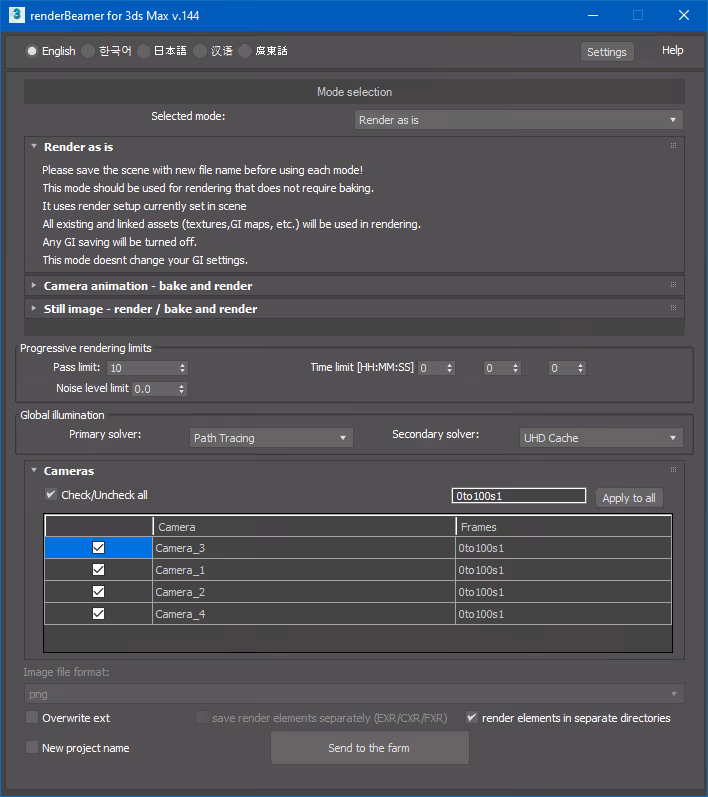
Task: Expand Camera animation - bake and render
Action: 34,285
